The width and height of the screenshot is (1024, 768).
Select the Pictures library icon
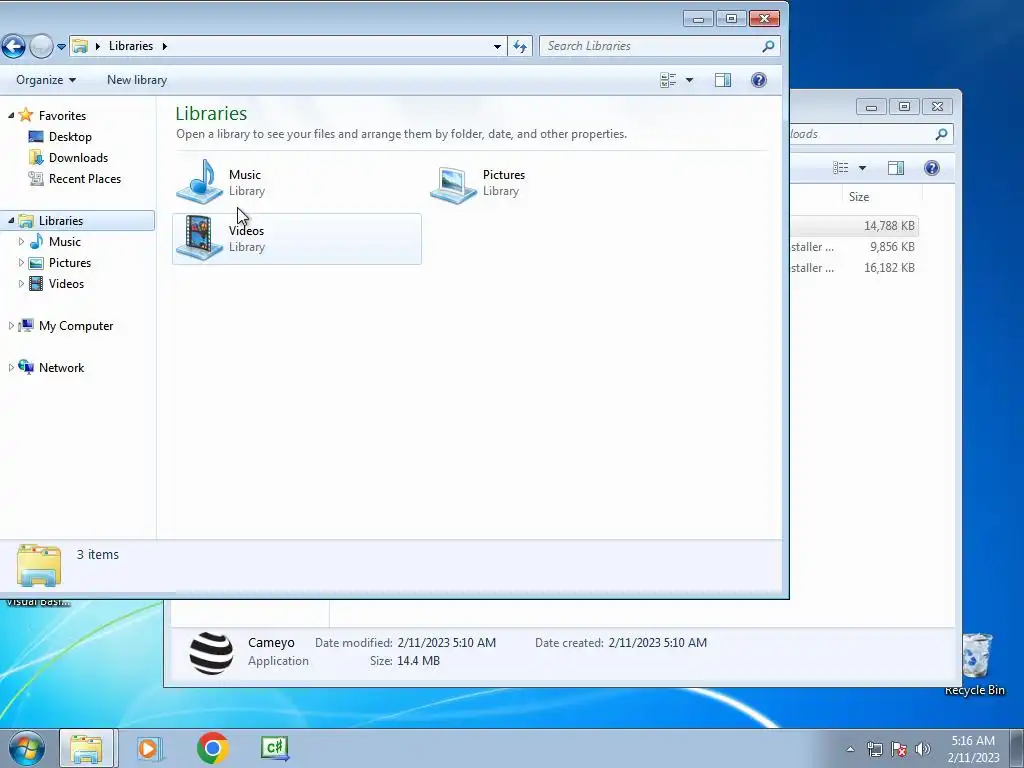pyautogui.click(x=453, y=184)
